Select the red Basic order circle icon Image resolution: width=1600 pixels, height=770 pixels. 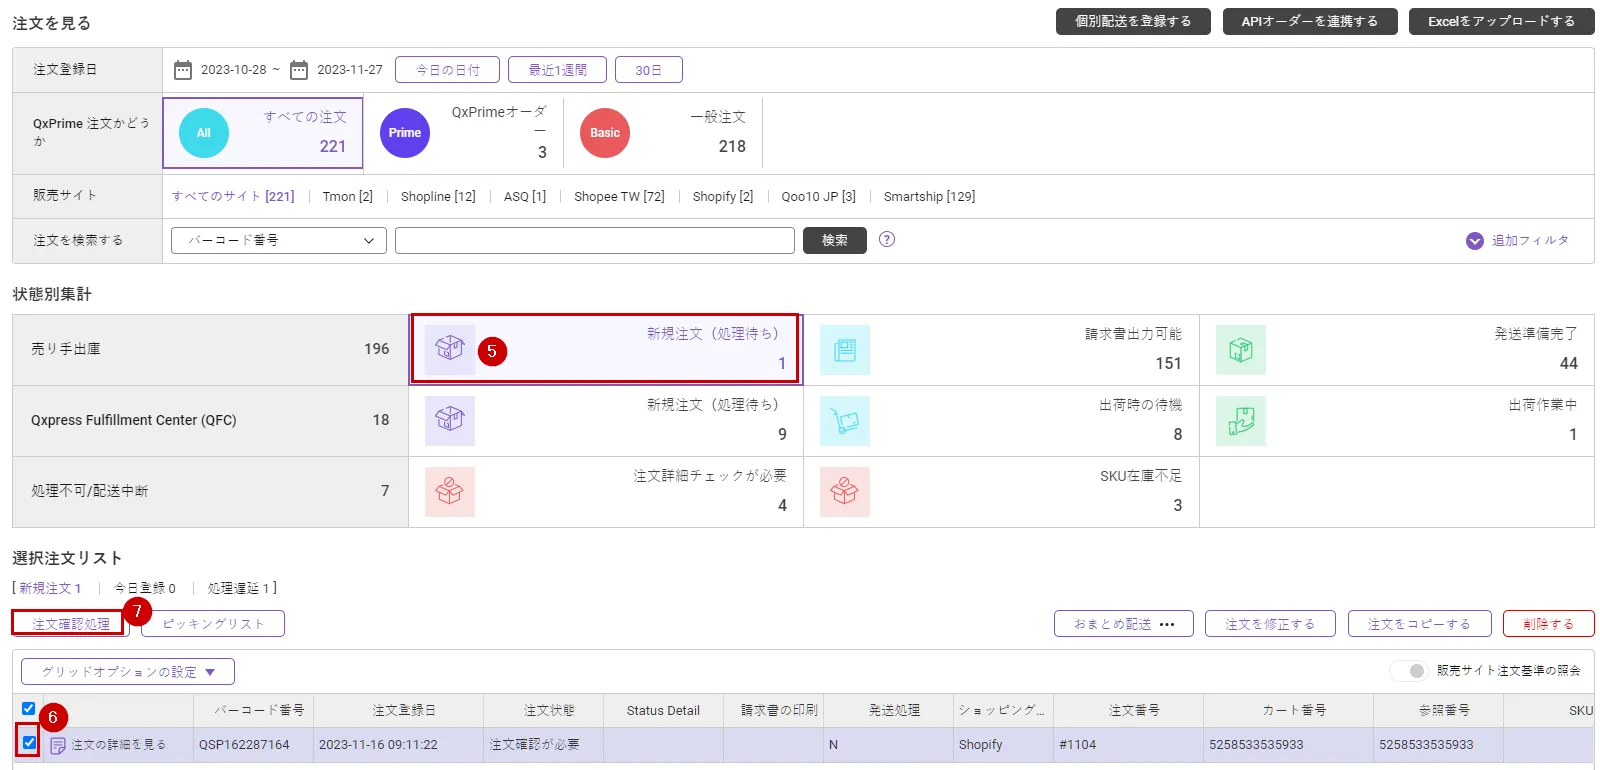(605, 133)
